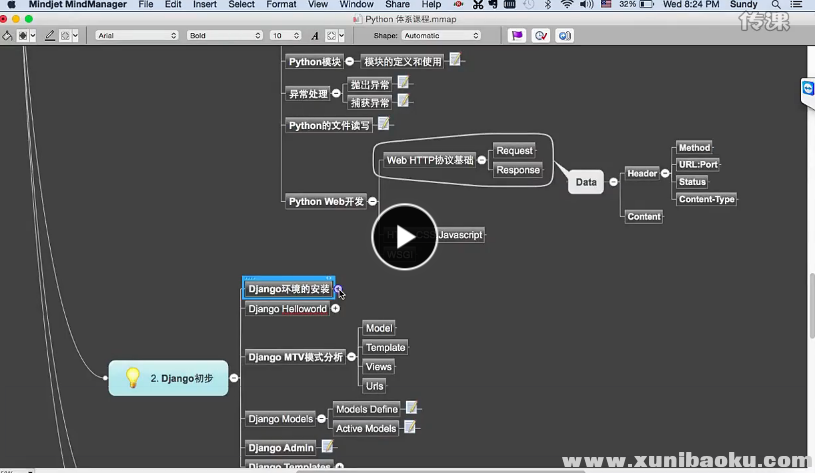Open the note attached to Models Define
This screenshot has height=473, width=815.
[411, 408]
